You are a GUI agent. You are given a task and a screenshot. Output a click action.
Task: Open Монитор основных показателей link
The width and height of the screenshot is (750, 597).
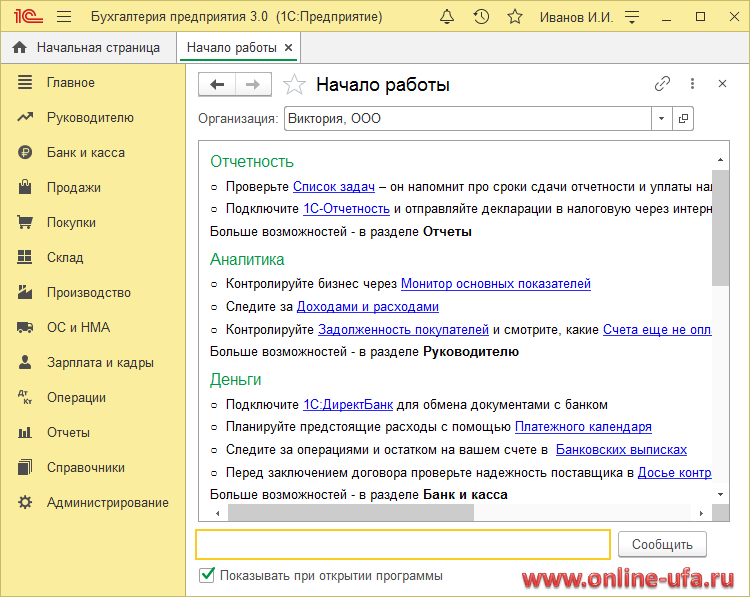[496, 283]
